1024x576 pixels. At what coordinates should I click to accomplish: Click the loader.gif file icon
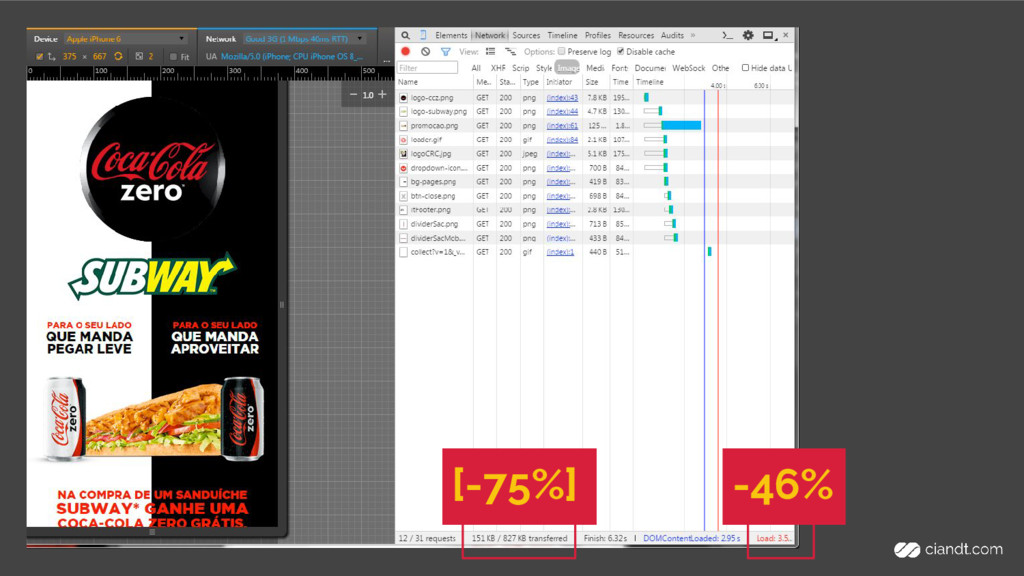pyautogui.click(x=404, y=140)
